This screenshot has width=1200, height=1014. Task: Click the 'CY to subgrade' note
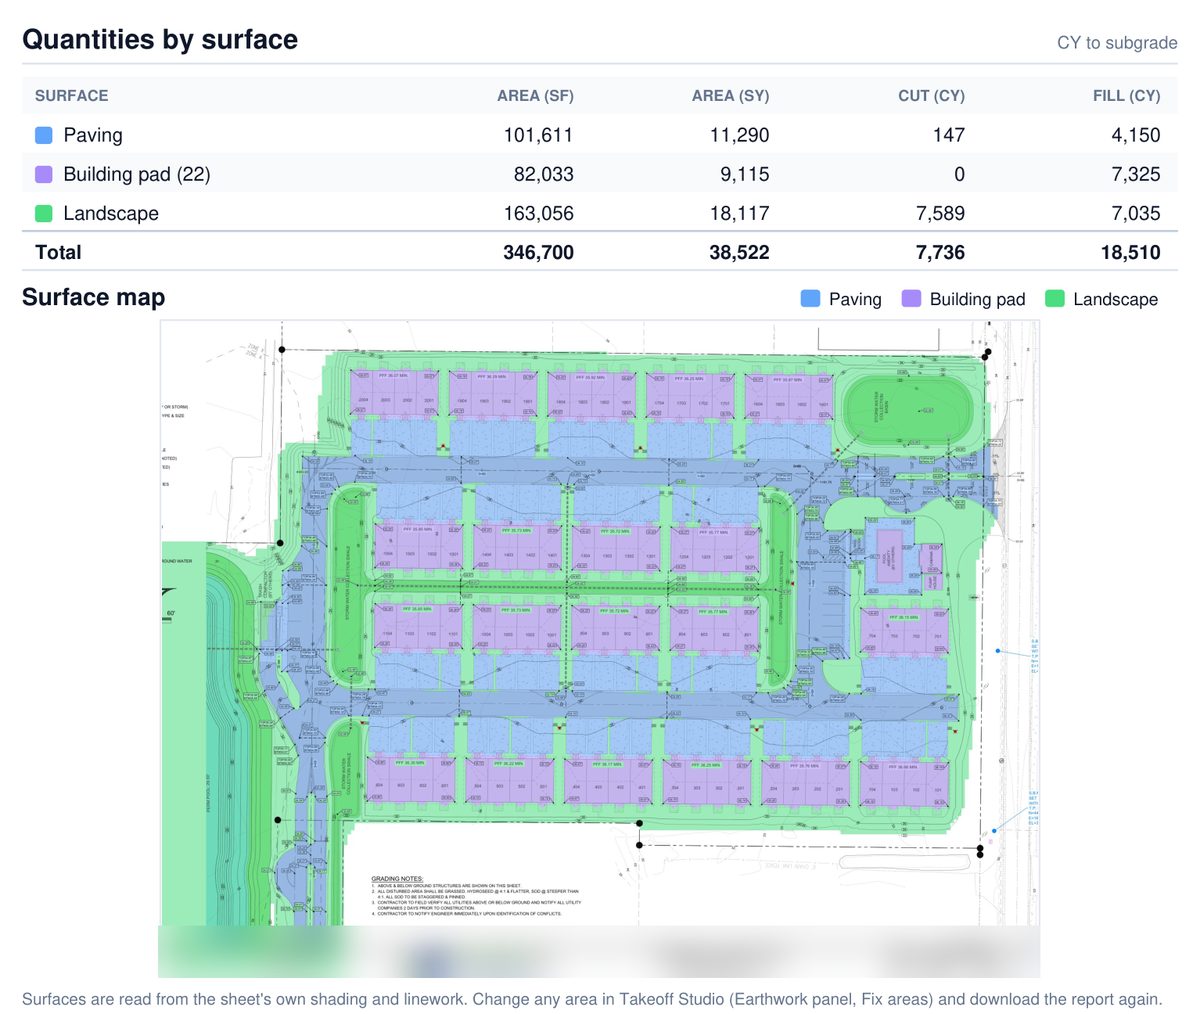click(x=1117, y=43)
